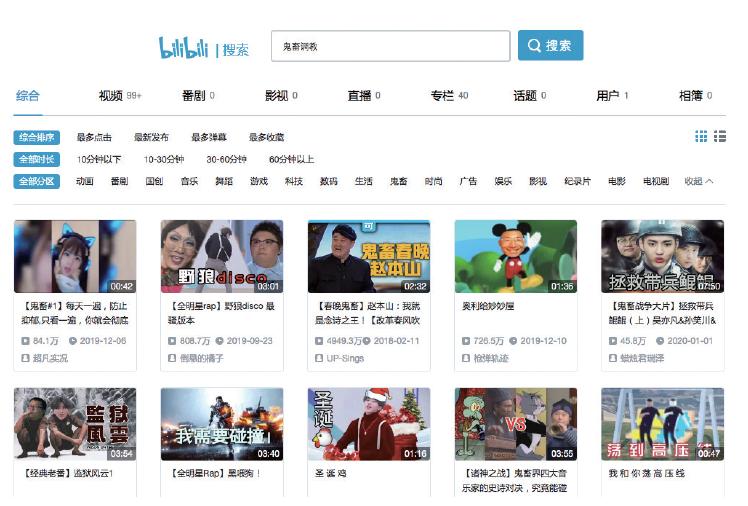Click the title 【全明星rap】野狼disco

tap(222, 313)
